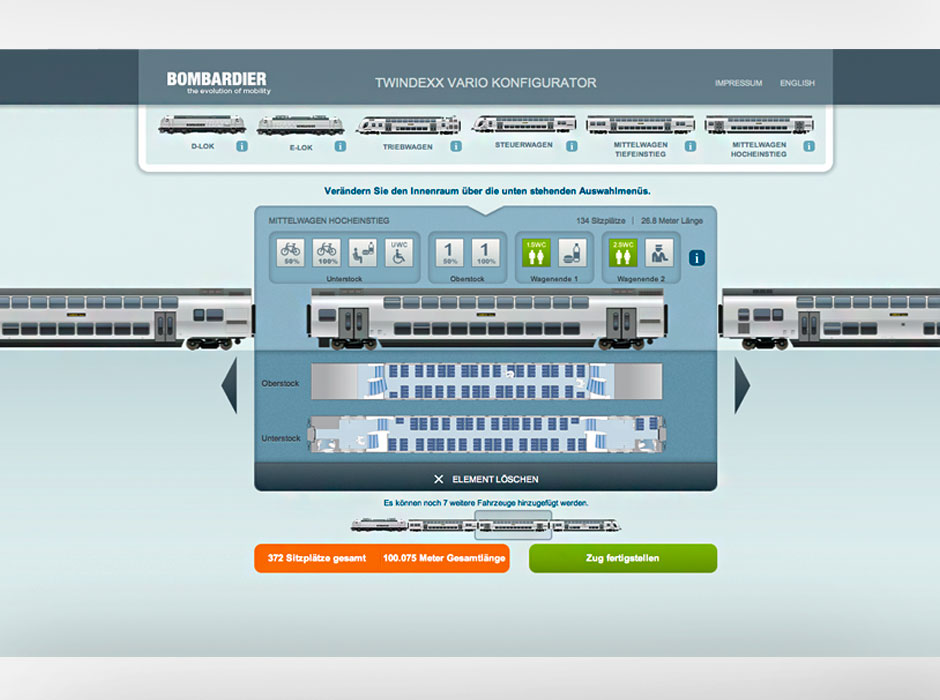Click the '100.075 Meter Gesamtlänge' summary
The height and width of the screenshot is (700, 940).
[444, 558]
